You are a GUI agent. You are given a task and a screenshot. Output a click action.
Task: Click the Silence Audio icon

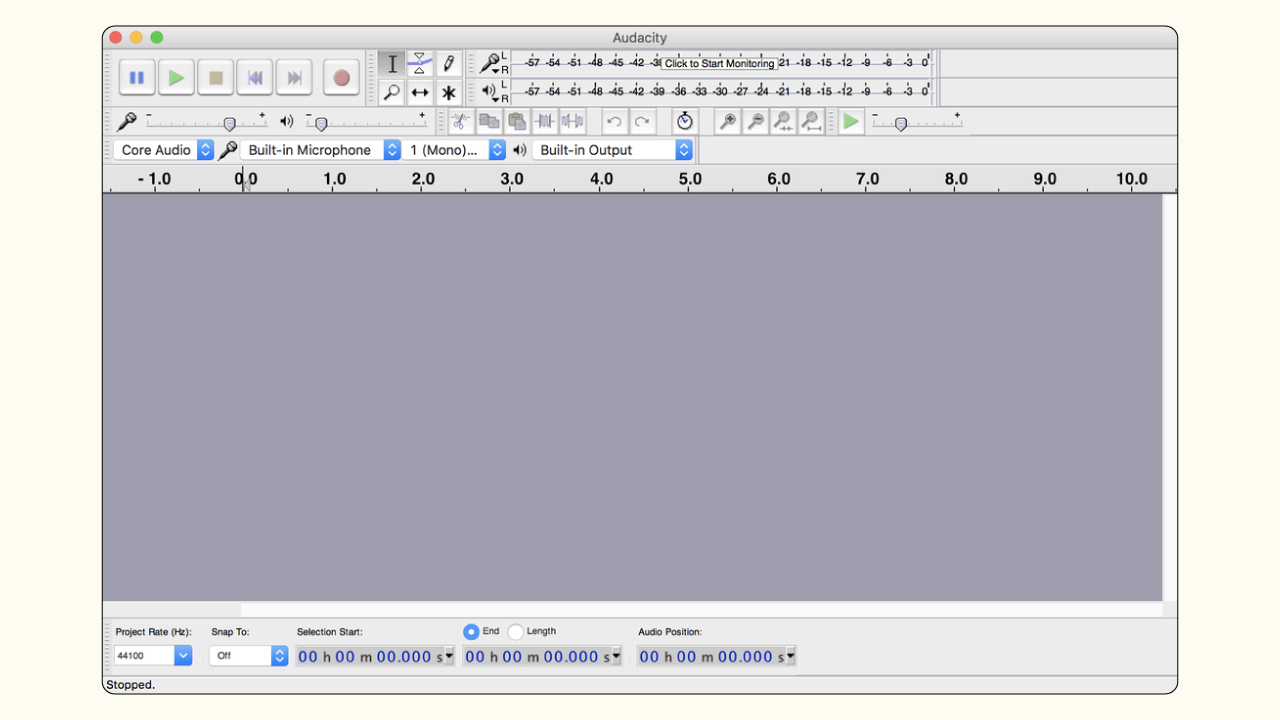tap(572, 122)
